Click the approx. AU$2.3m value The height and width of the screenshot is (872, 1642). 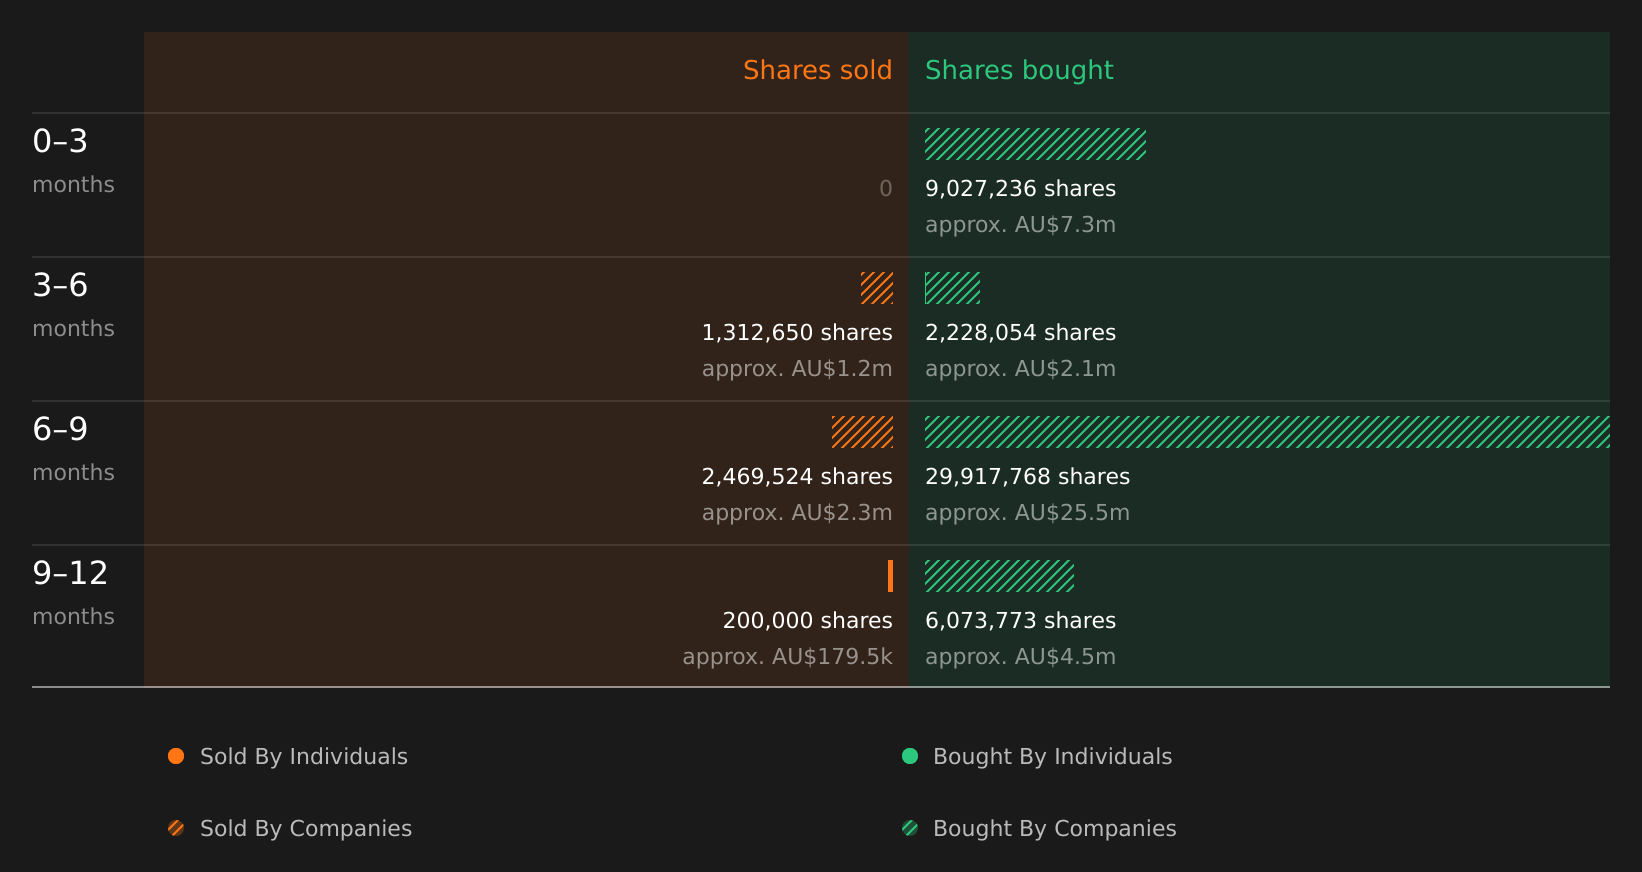click(797, 513)
